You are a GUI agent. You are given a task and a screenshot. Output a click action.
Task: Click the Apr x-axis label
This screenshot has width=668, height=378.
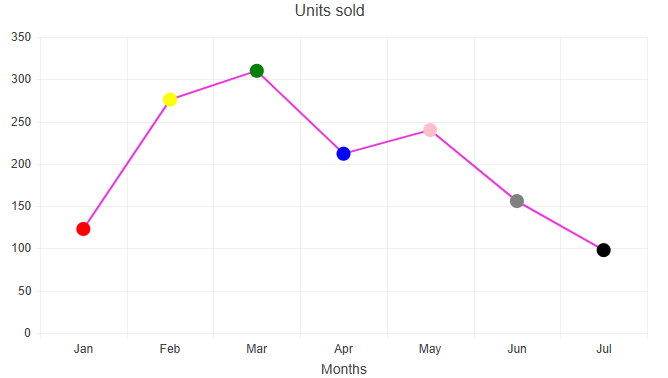pos(343,349)
